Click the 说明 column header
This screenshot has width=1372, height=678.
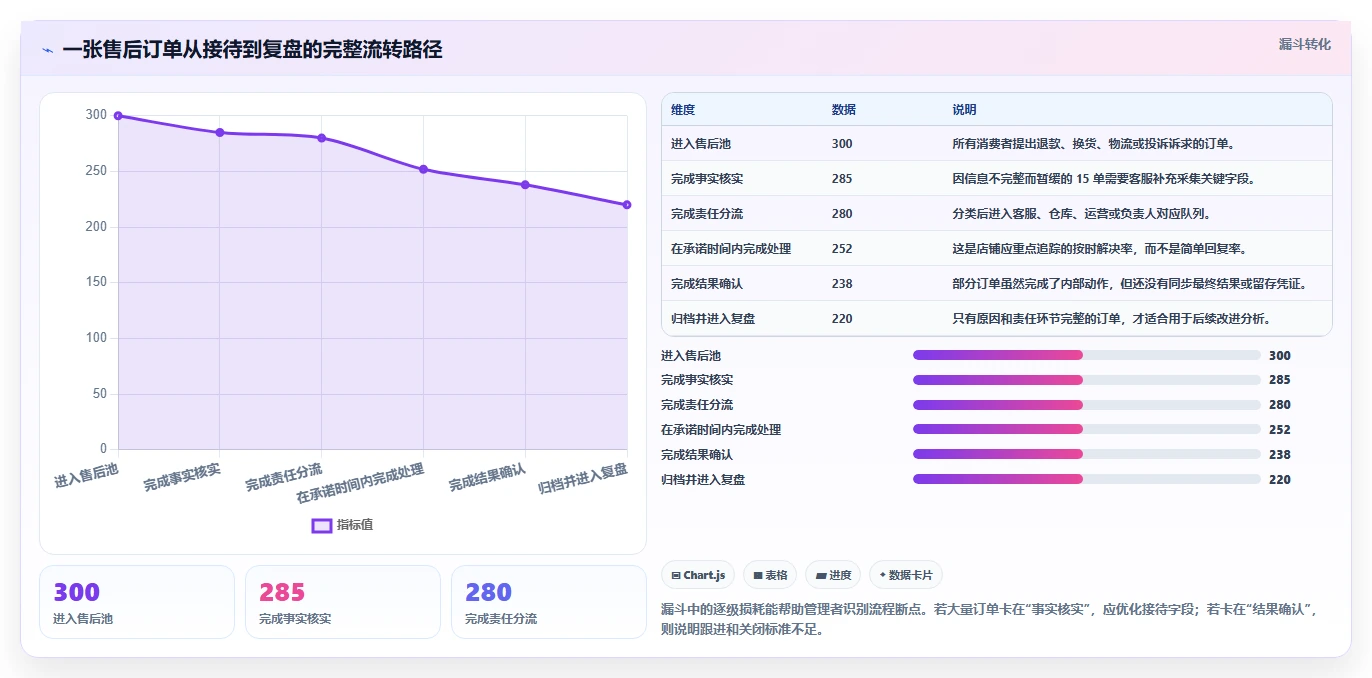coord(964,110)
